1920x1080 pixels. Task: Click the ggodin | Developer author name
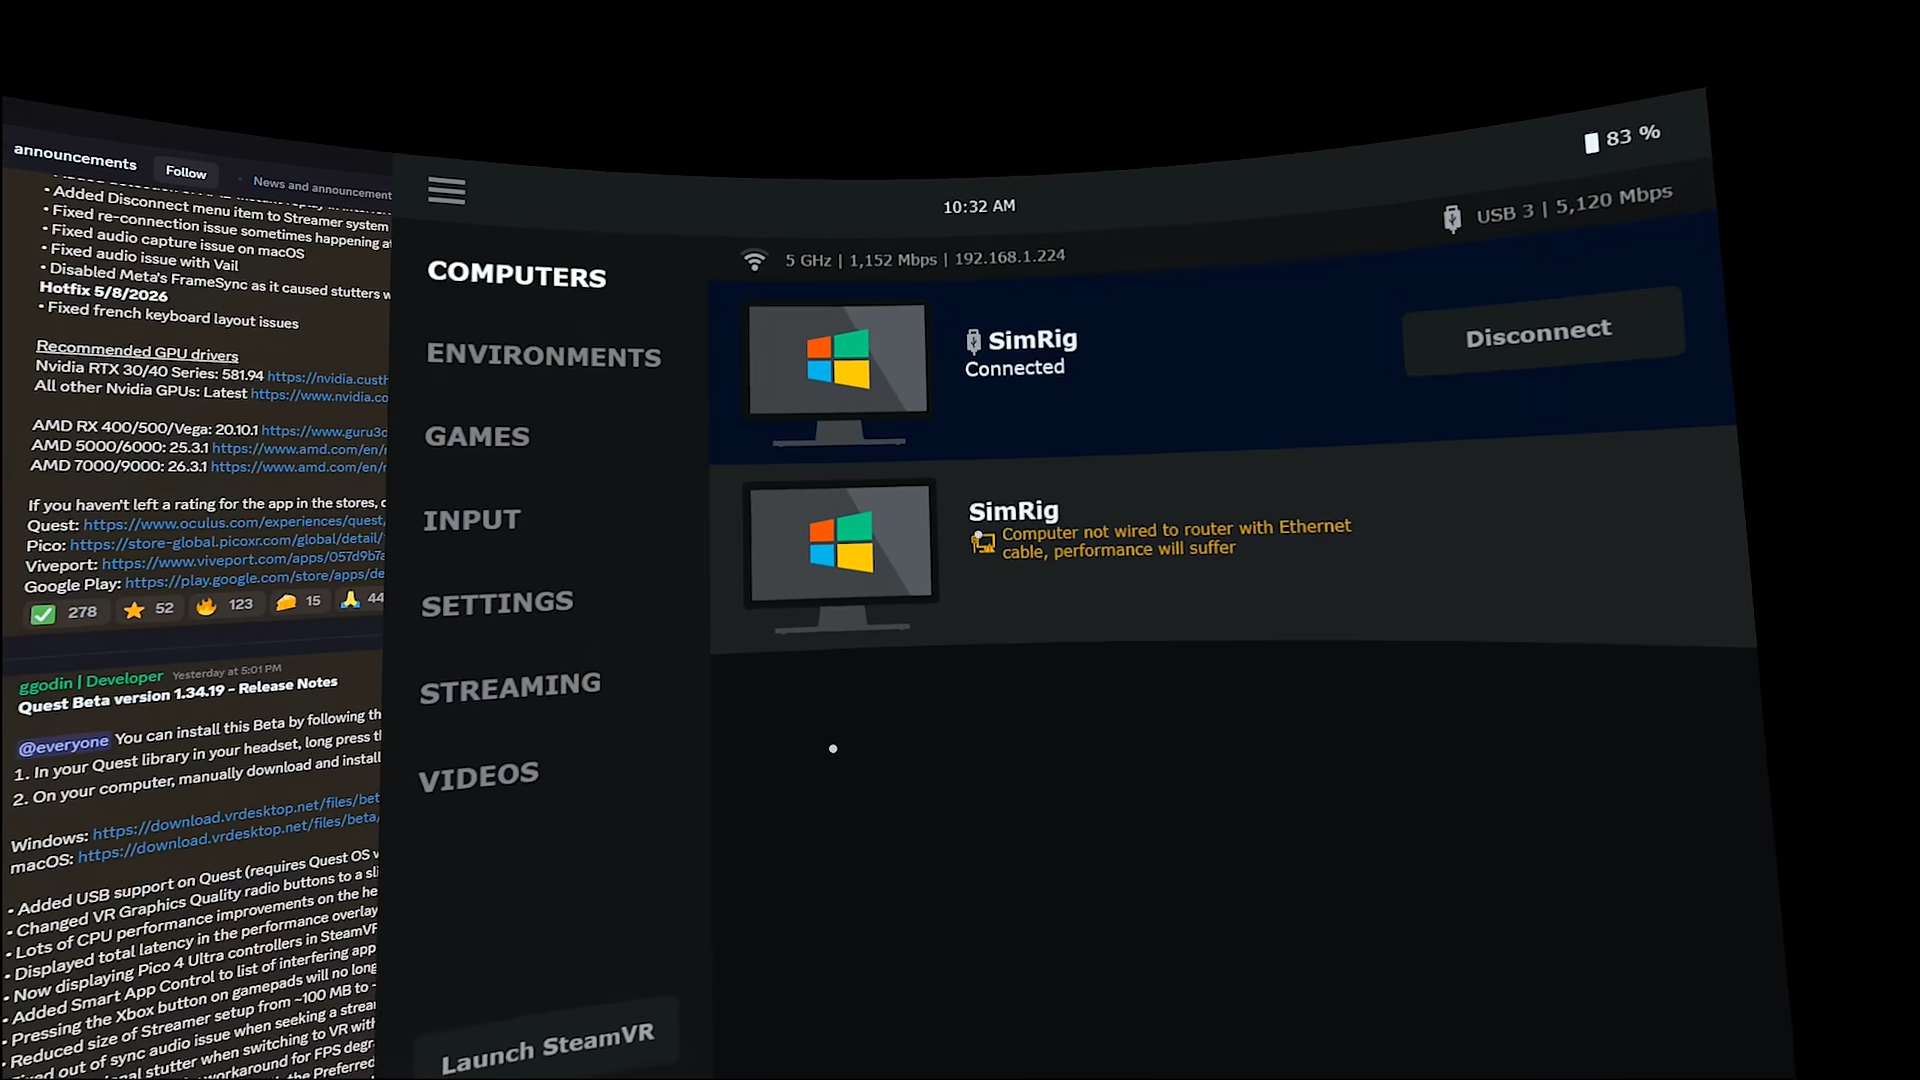[91, 682]
